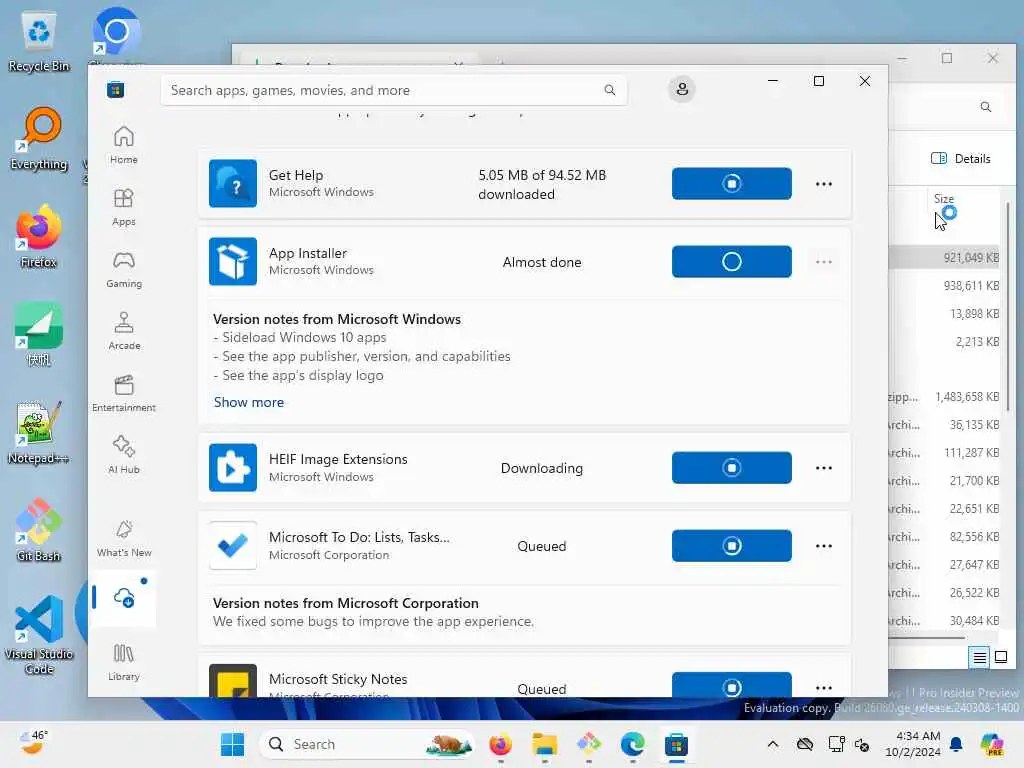Image resolution: width=1024 pixels, height=768 pixels.
Task: Open File Explorer from the taskbar
Action: (545, 744)
